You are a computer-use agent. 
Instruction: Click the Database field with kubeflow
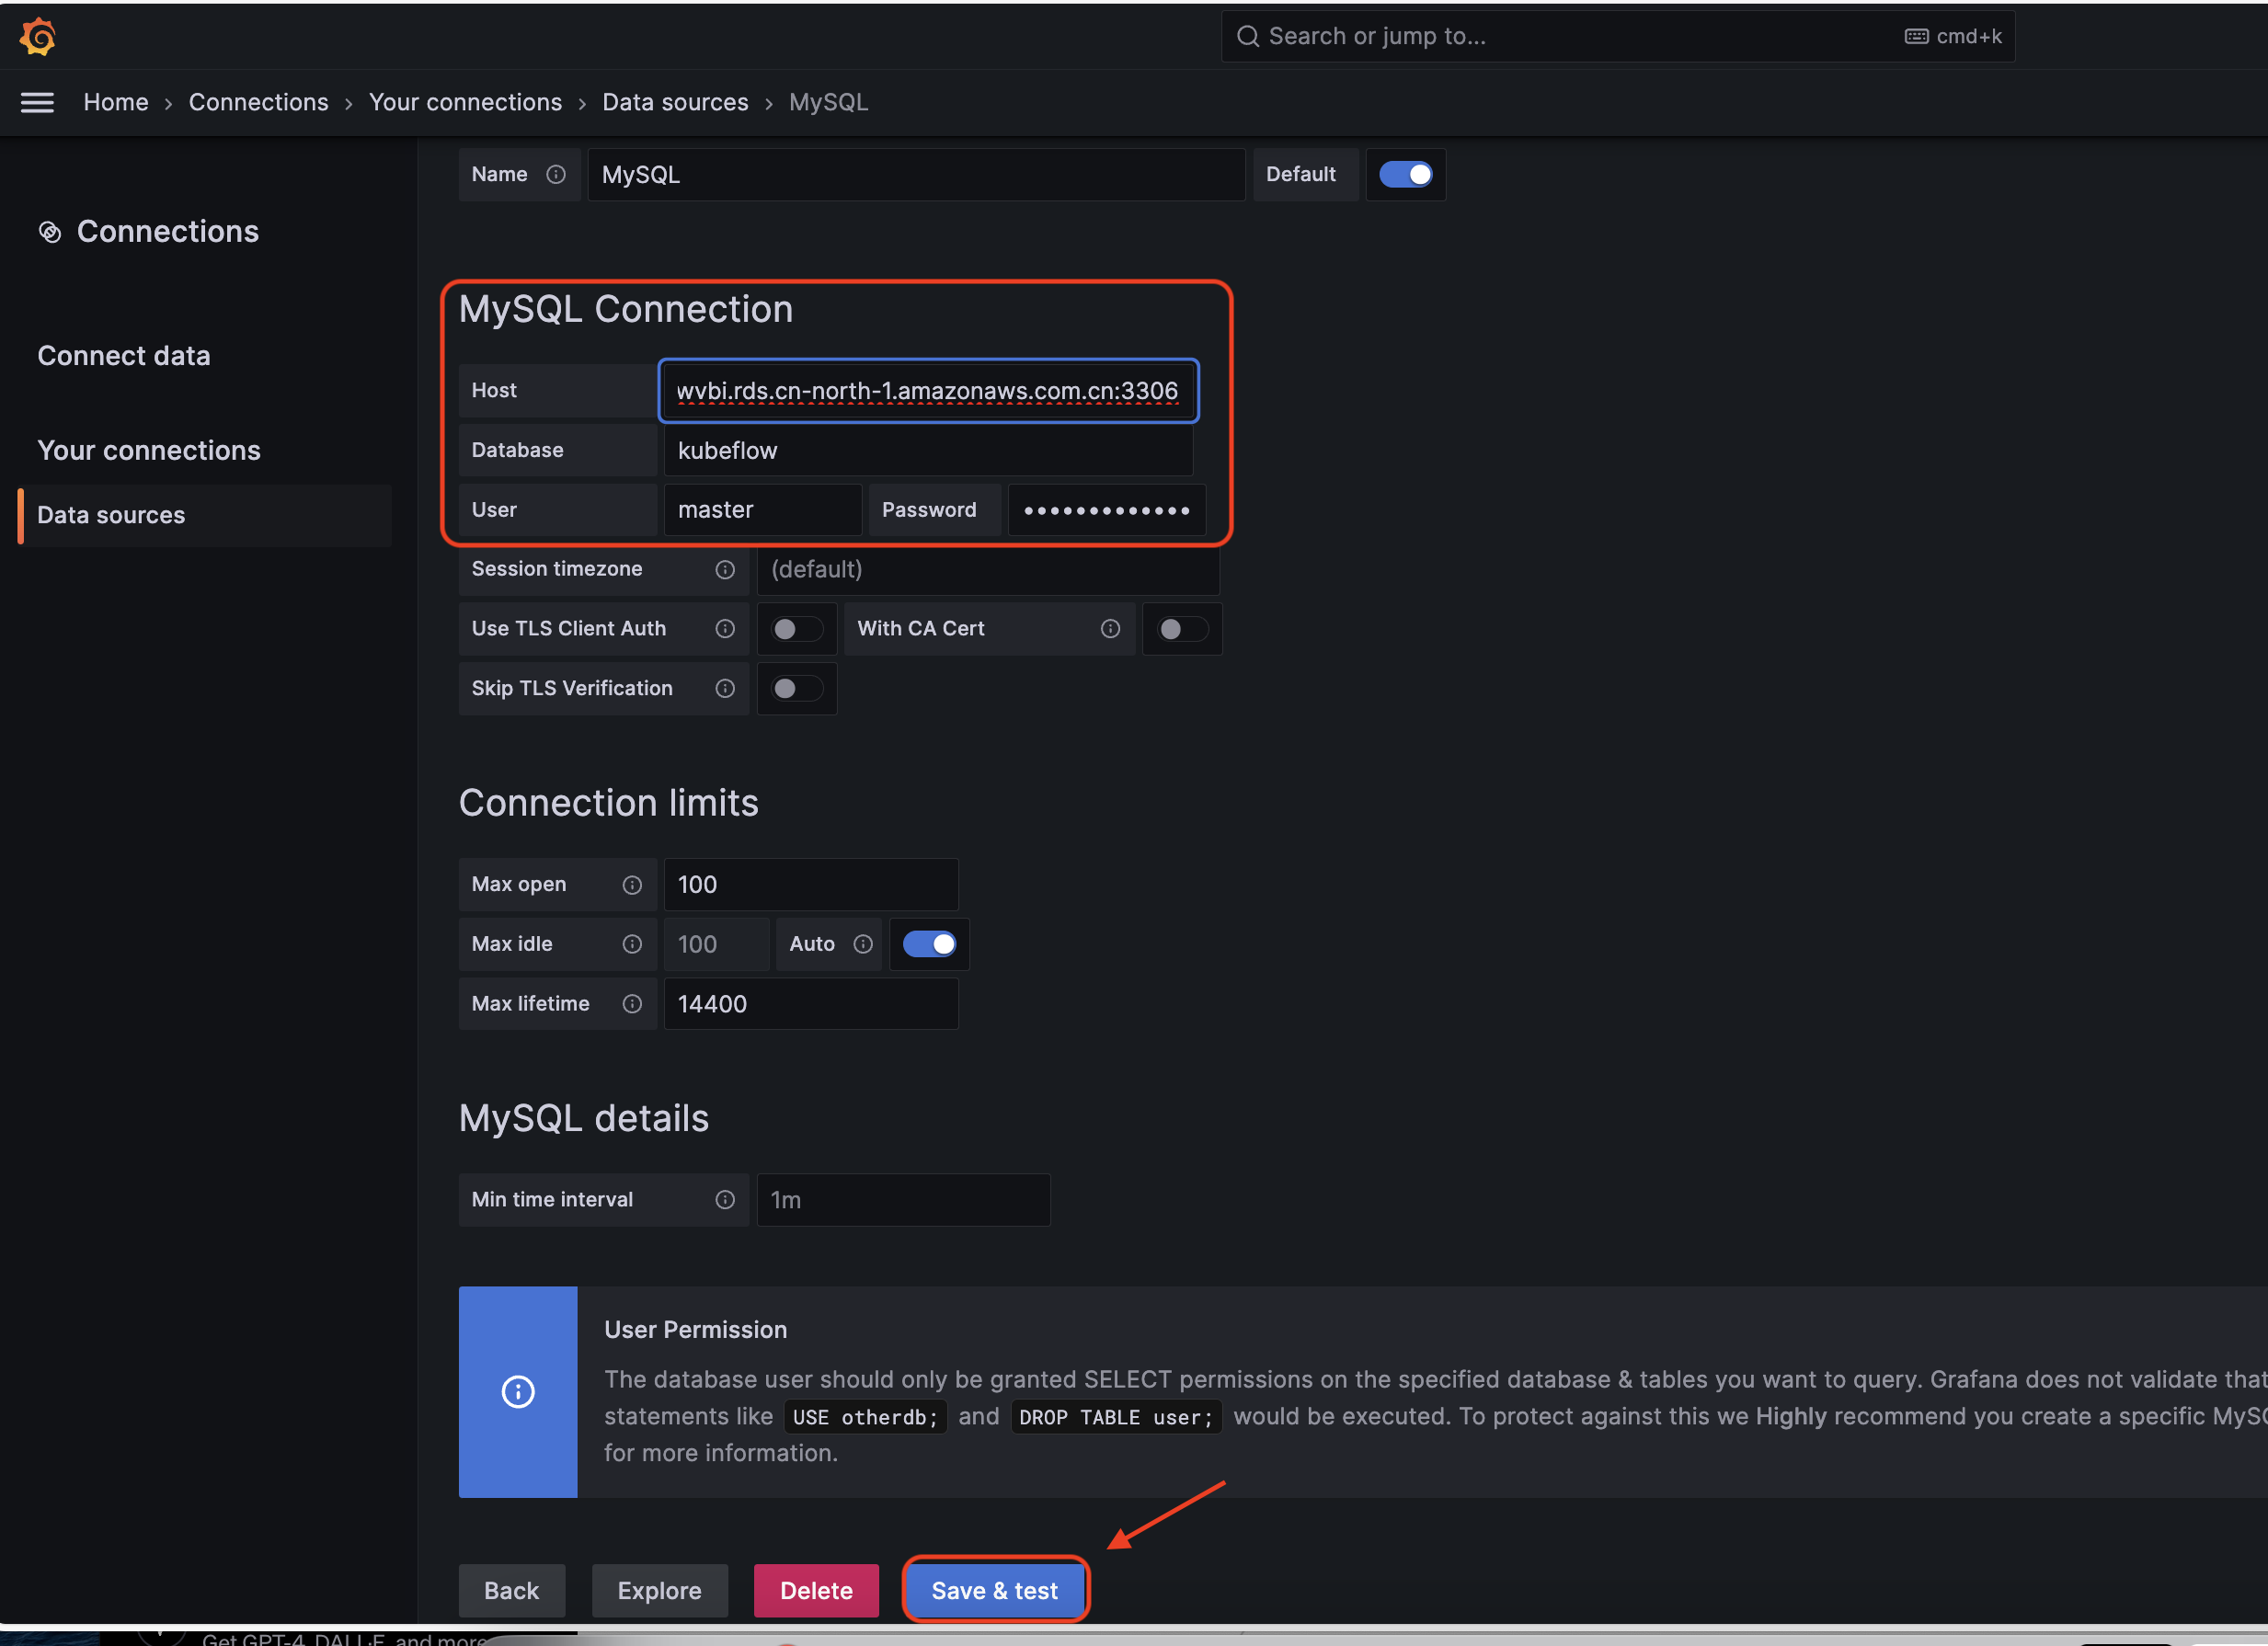coord(928,451)
